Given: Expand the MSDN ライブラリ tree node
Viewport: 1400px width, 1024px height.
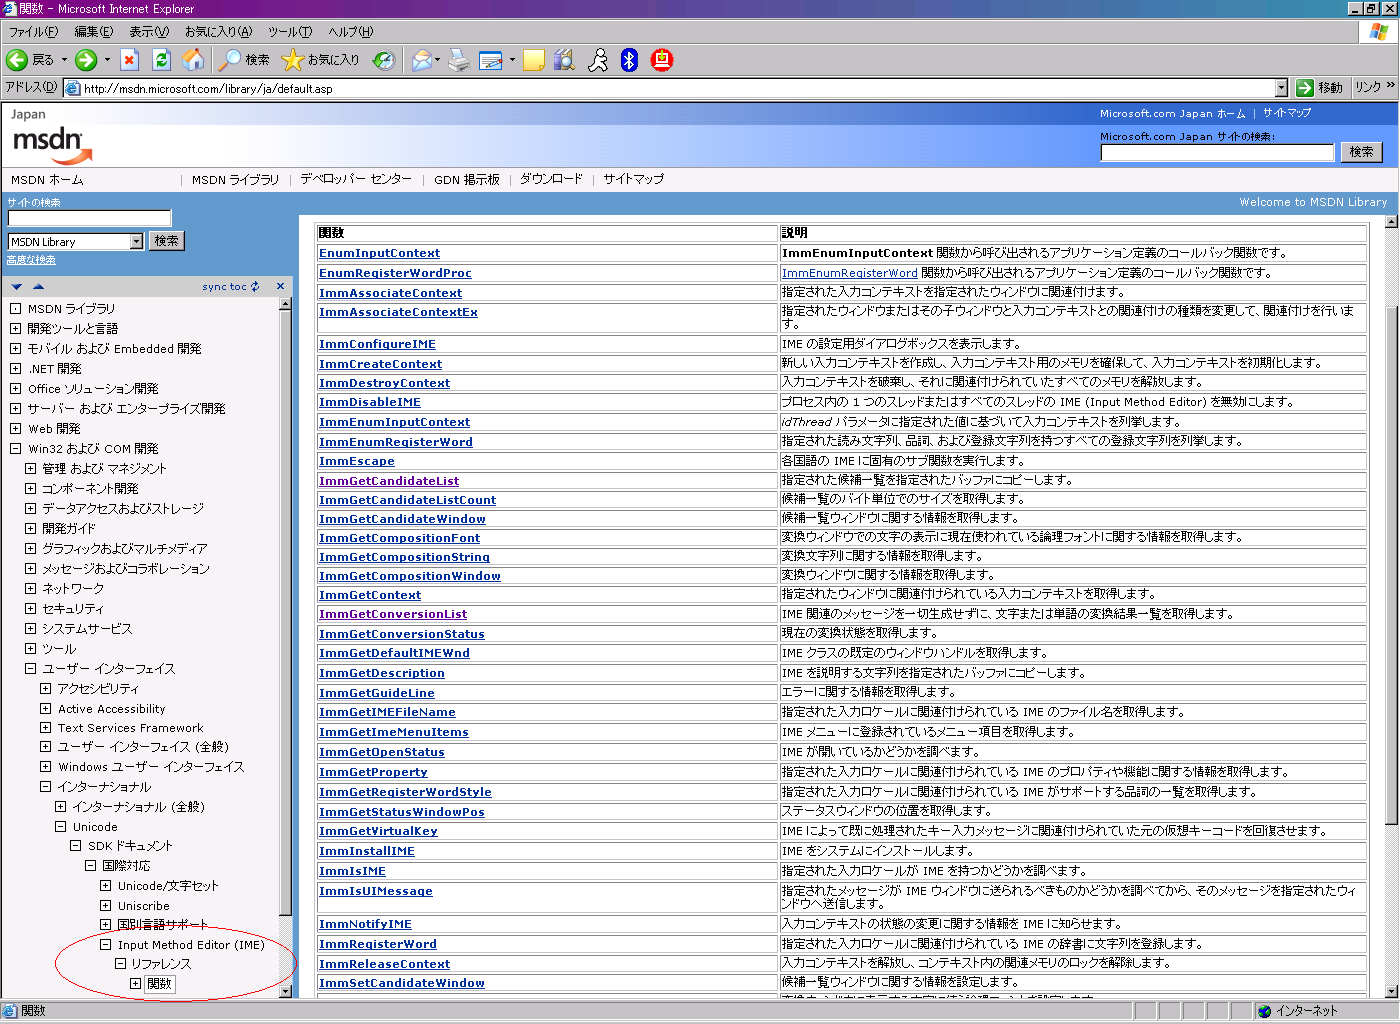Looking at the screenshot, I should point(15,308).
